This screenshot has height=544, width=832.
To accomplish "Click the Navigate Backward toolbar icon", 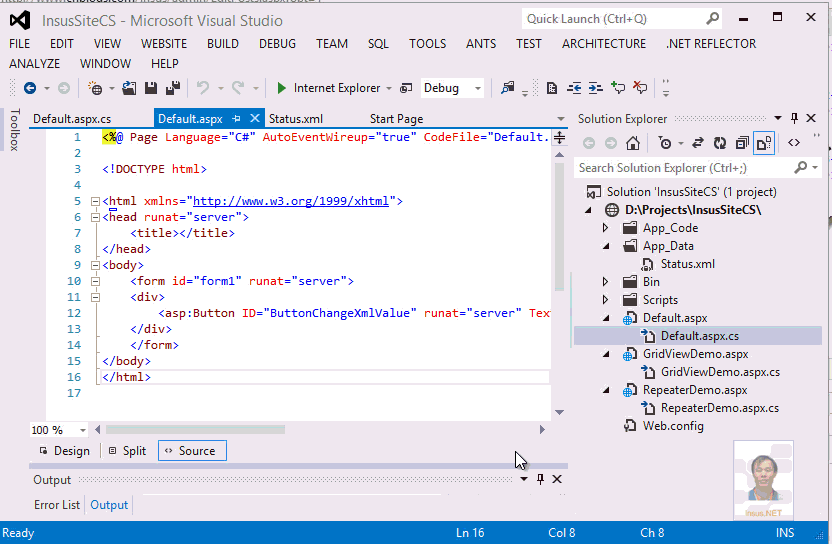I will tap(30, 88).
